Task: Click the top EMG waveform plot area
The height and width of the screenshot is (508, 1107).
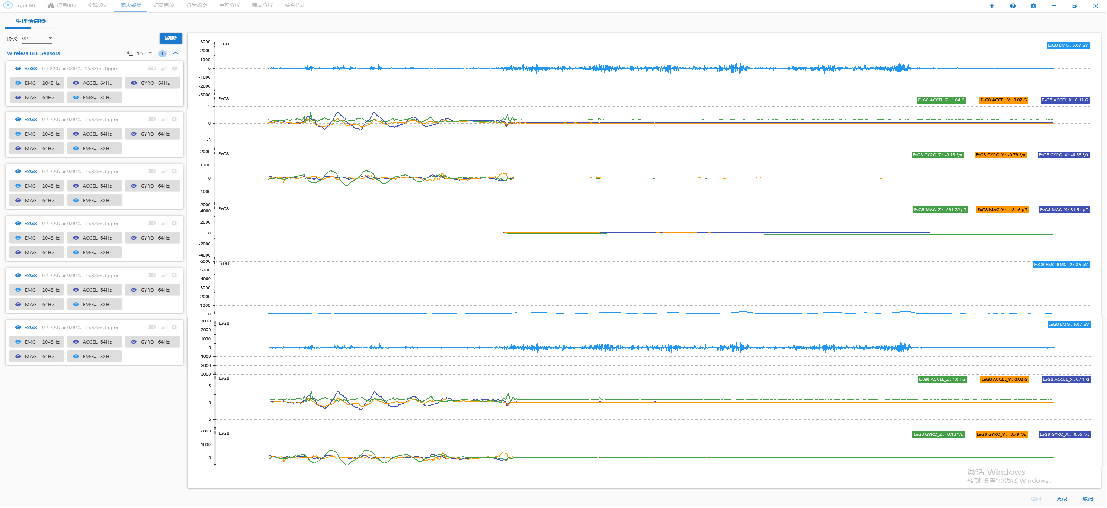Action: [640, 68]
